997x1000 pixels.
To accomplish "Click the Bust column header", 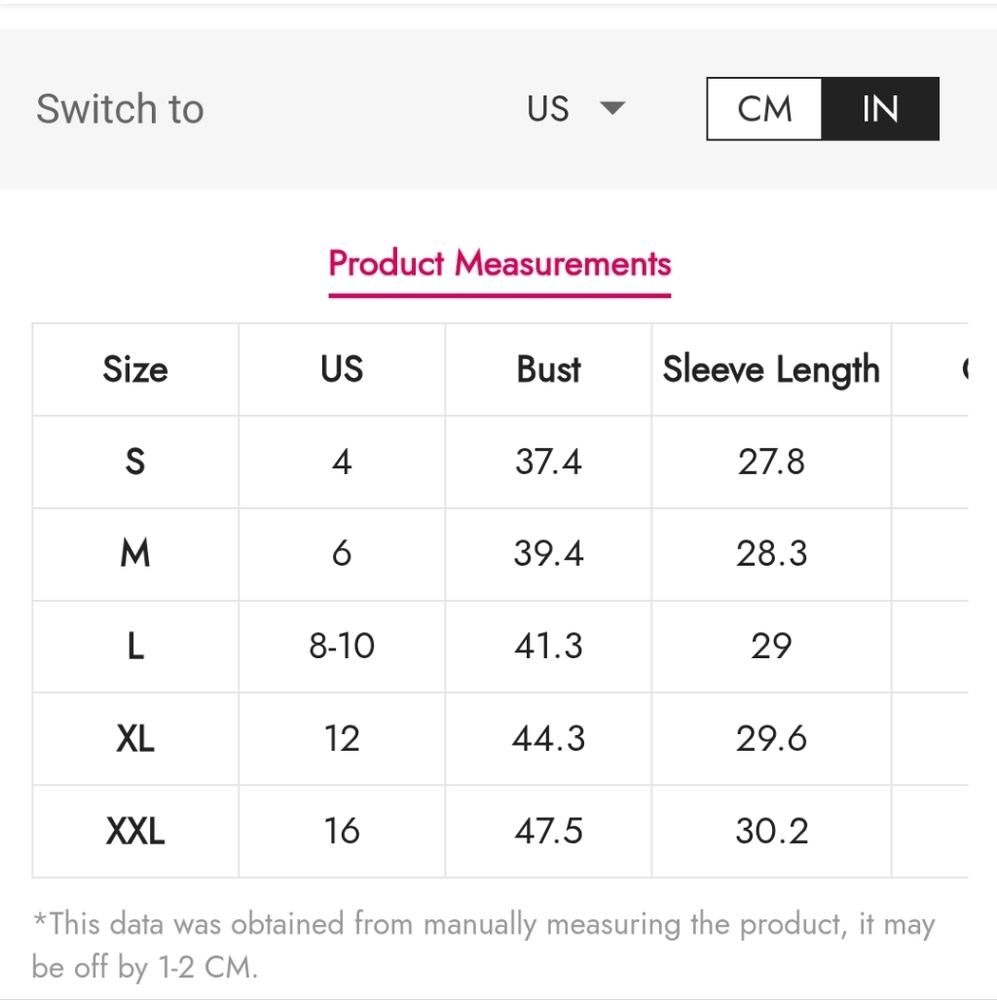I will [x=549, y=369].
